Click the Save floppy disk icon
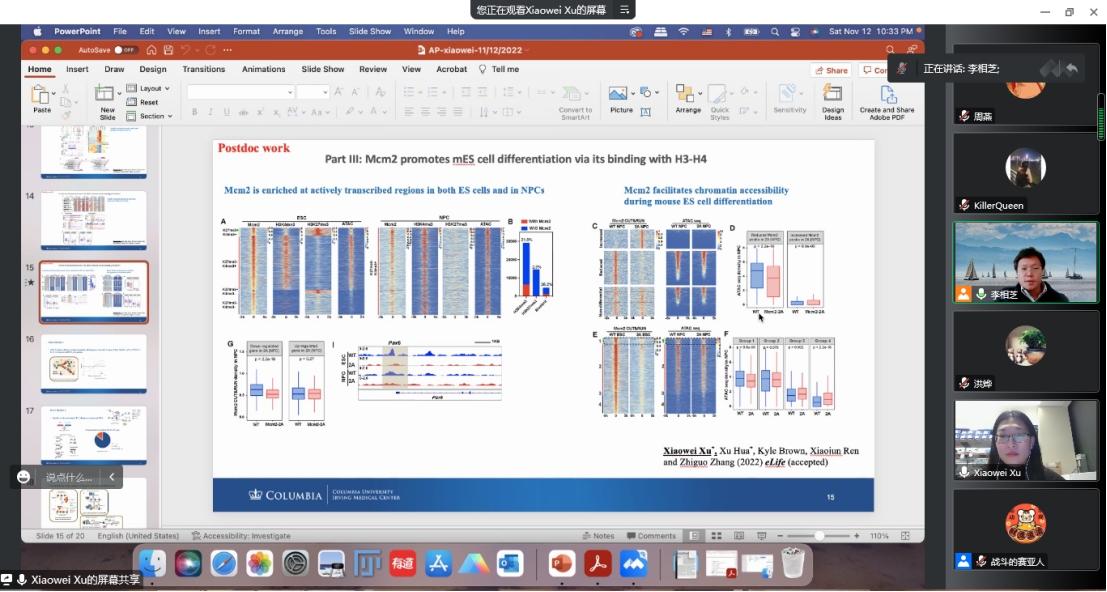Image resolution: width=1107 pixels, height=592 pixels. (169, 50)
